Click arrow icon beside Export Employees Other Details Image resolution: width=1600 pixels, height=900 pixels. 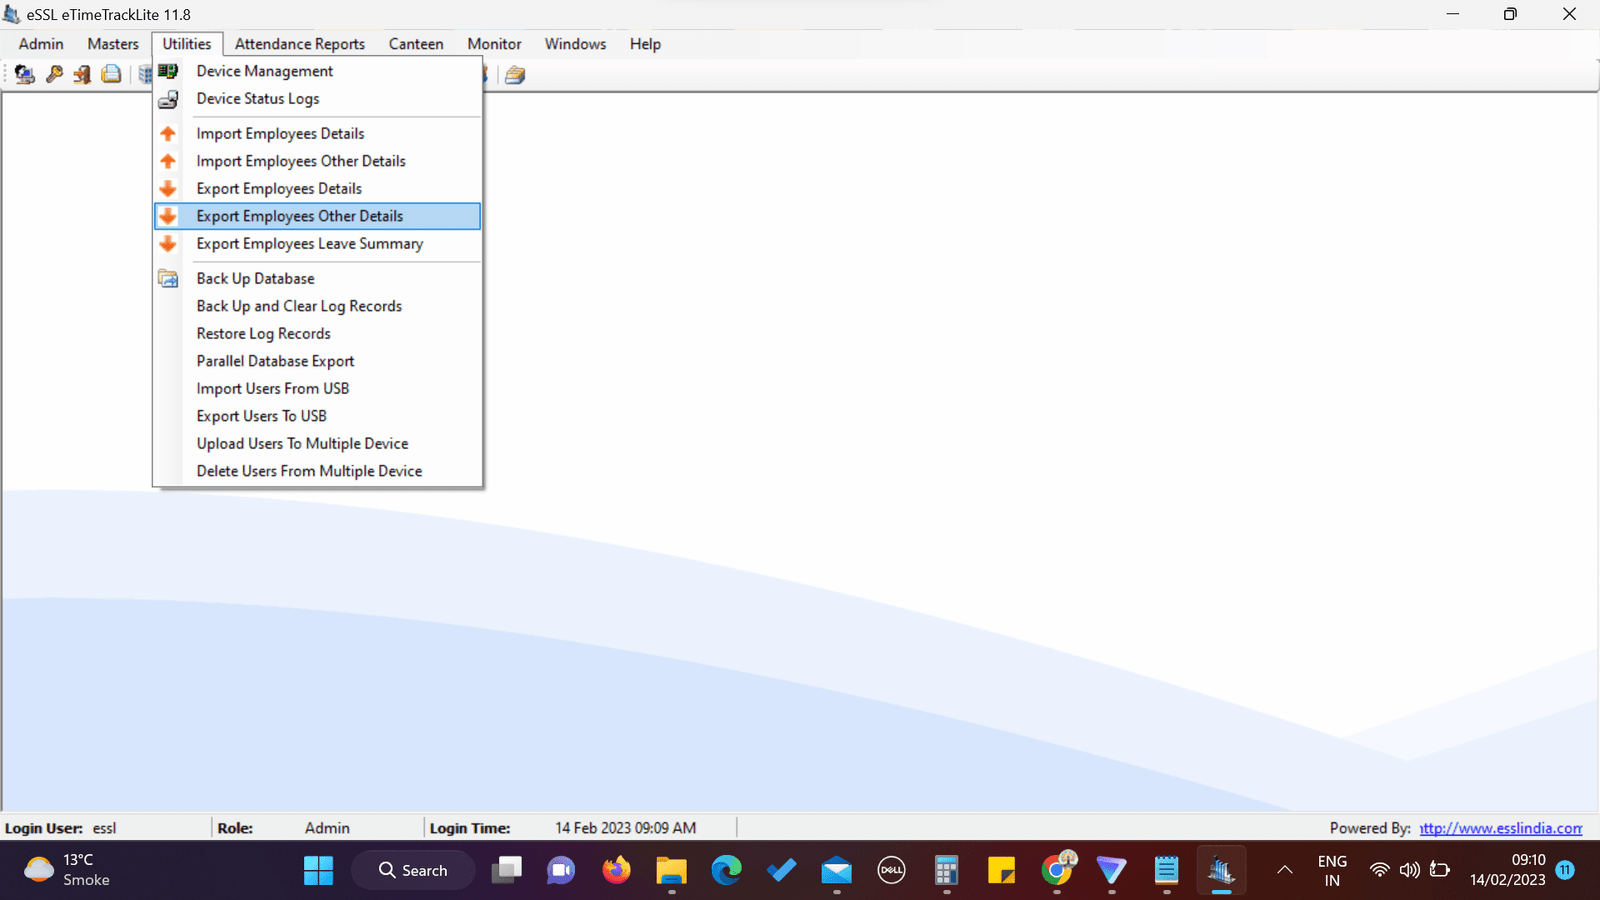click(168, 216)
